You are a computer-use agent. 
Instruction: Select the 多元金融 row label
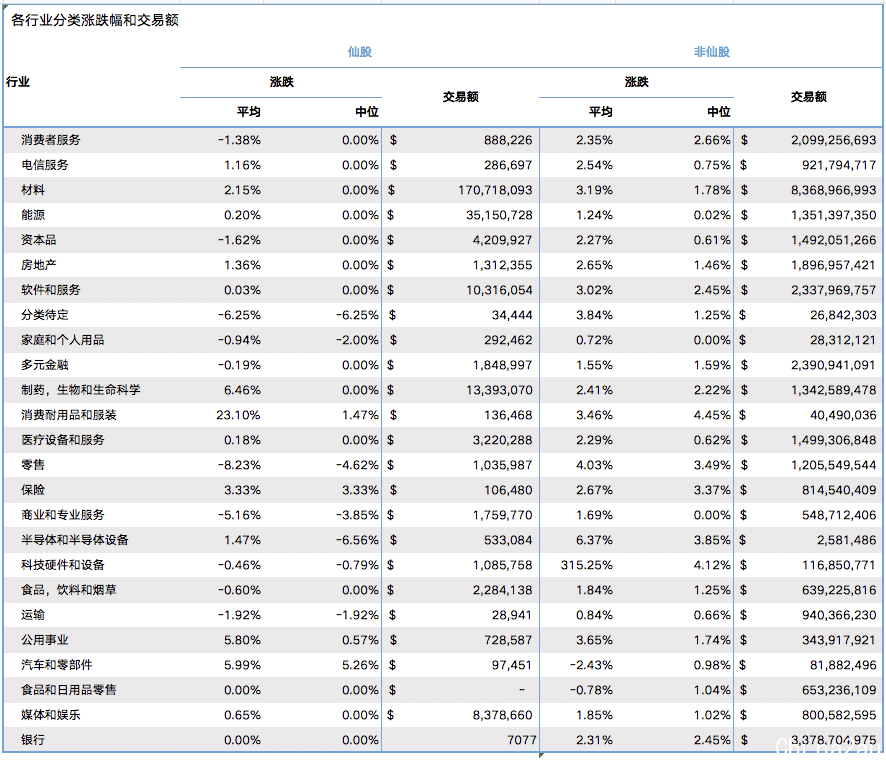pos(45,365)
